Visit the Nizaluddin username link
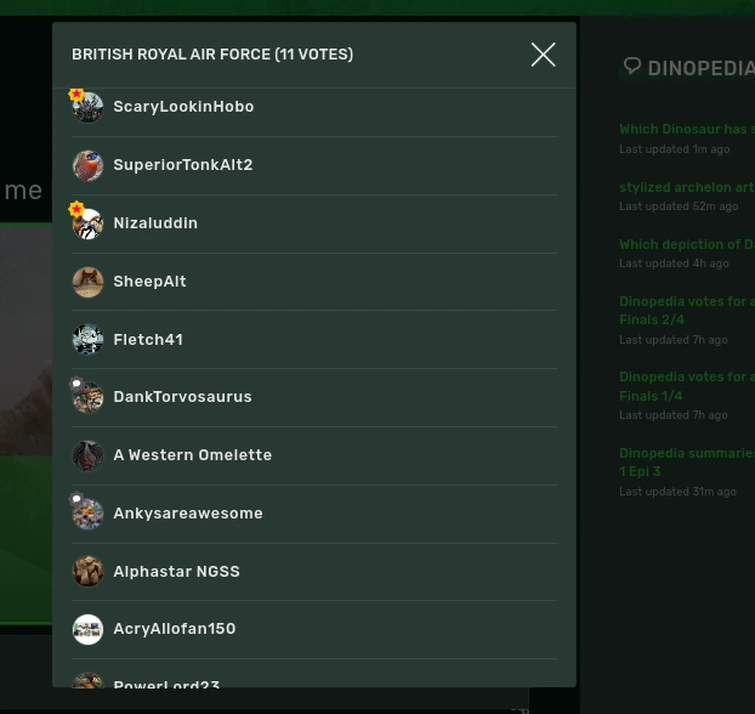This screenshot has width=755, height=714. 155,223
